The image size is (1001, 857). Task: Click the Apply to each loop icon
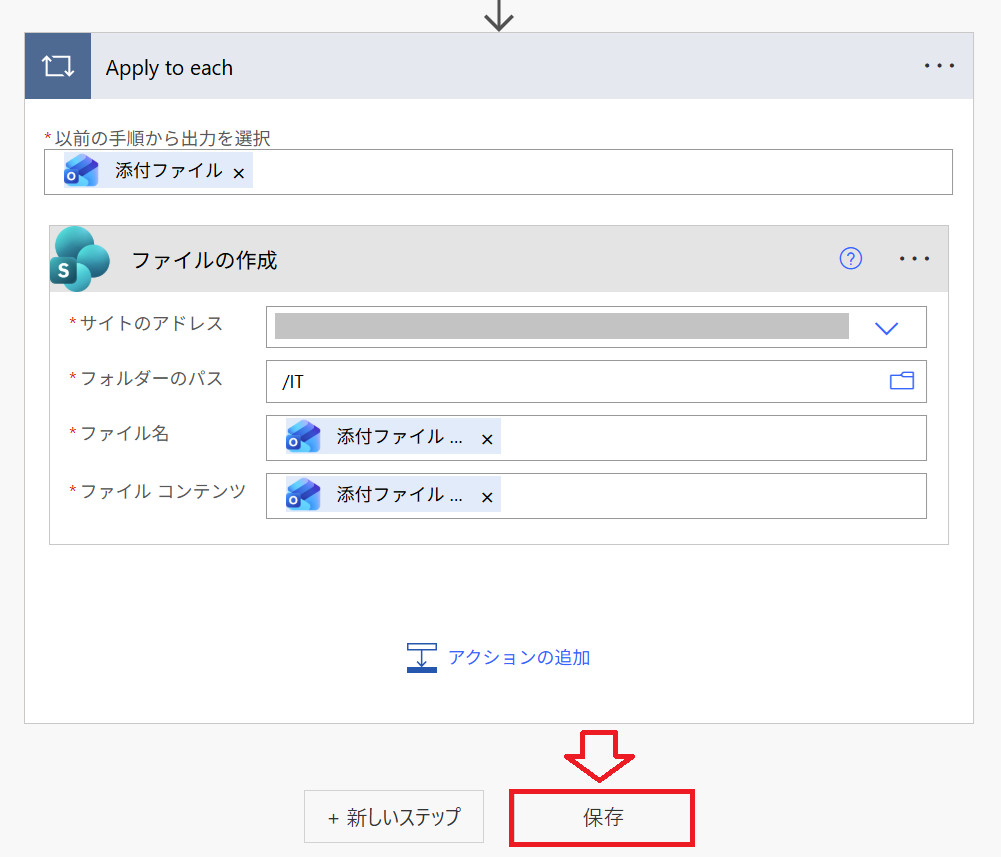tap(57, 67)
